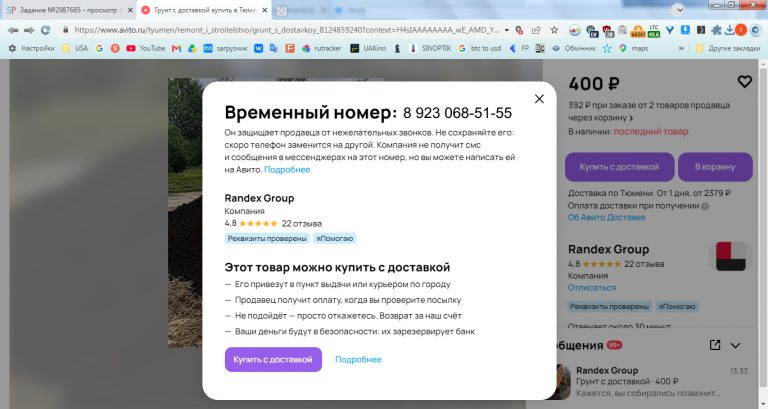Open Randex Group seller name in popup
Image resolution: width=768 pixels, height=409 pixels.
[259, 198]
